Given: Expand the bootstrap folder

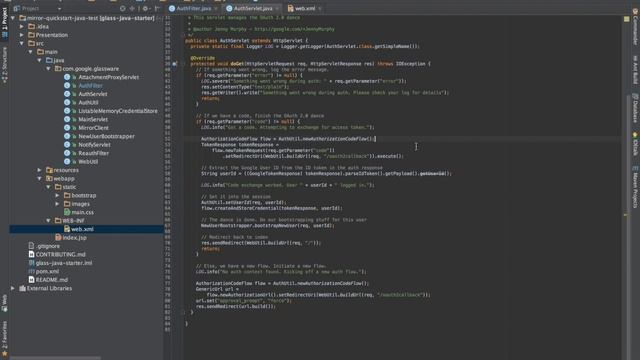Looking at the screenshot, I should (57, 196).
